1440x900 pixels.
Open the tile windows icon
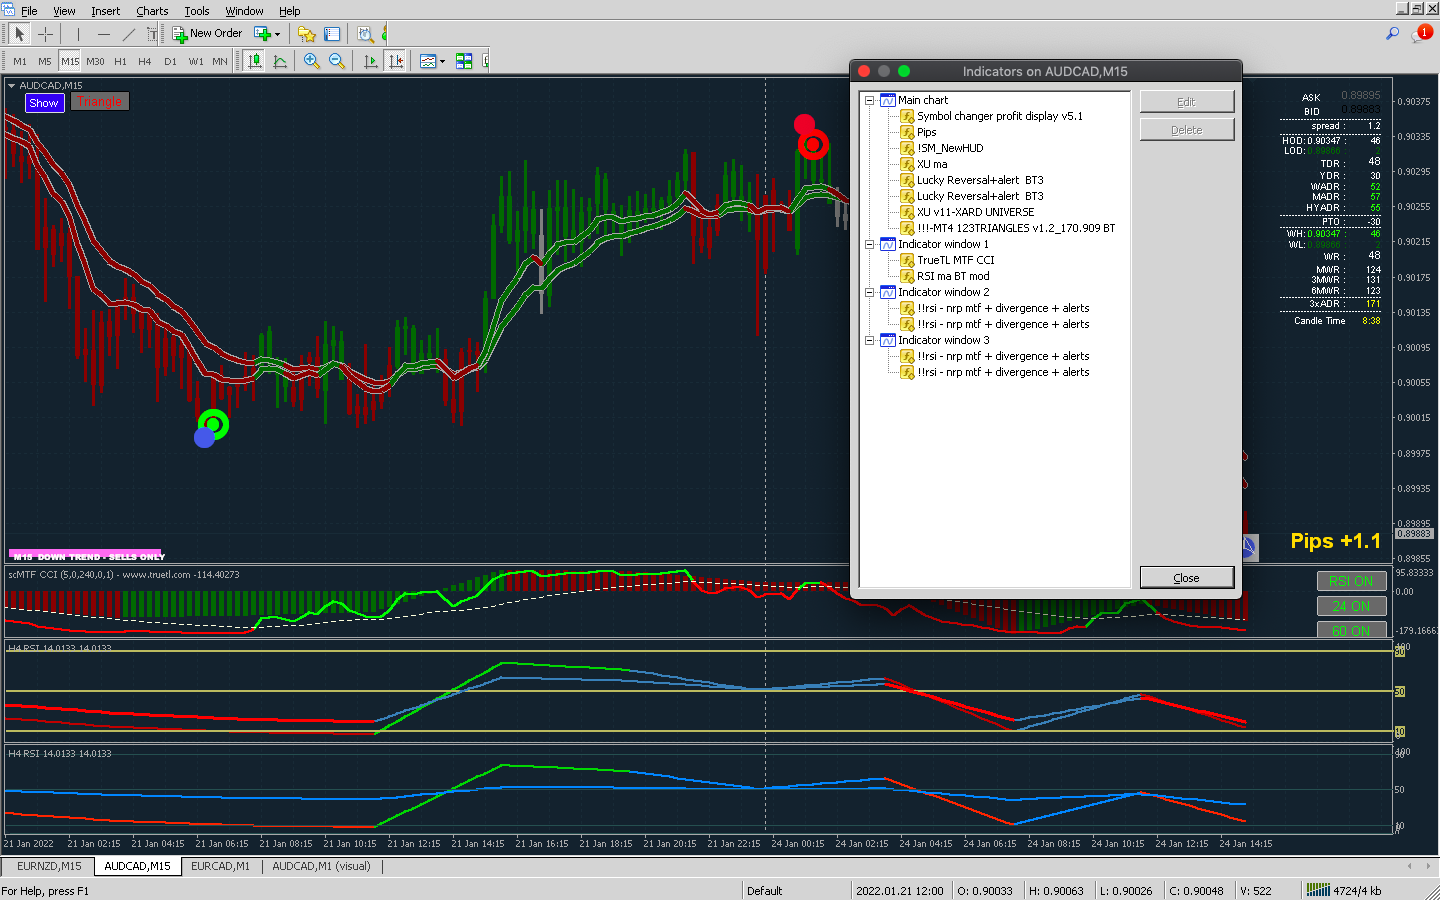tap(464, 61)
